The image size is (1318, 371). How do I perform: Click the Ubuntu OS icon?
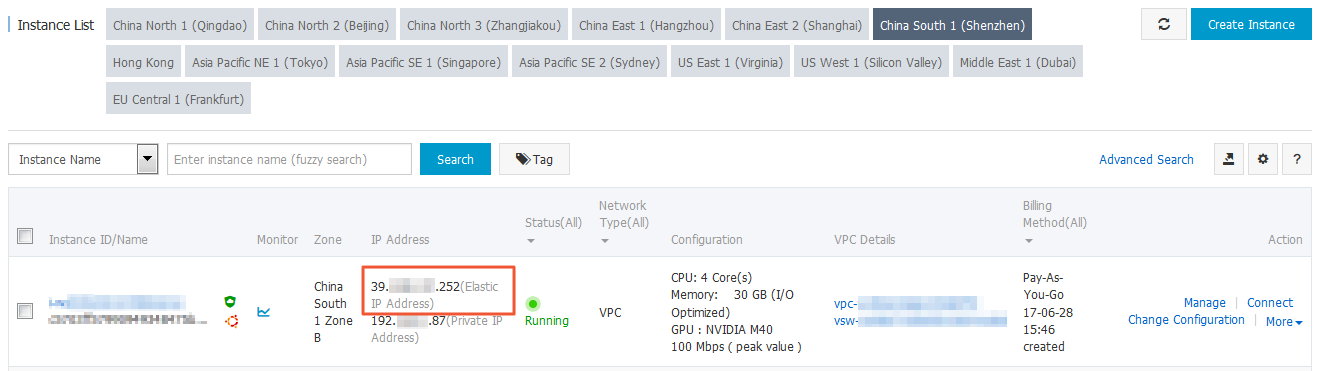click(x=230, y=321)
